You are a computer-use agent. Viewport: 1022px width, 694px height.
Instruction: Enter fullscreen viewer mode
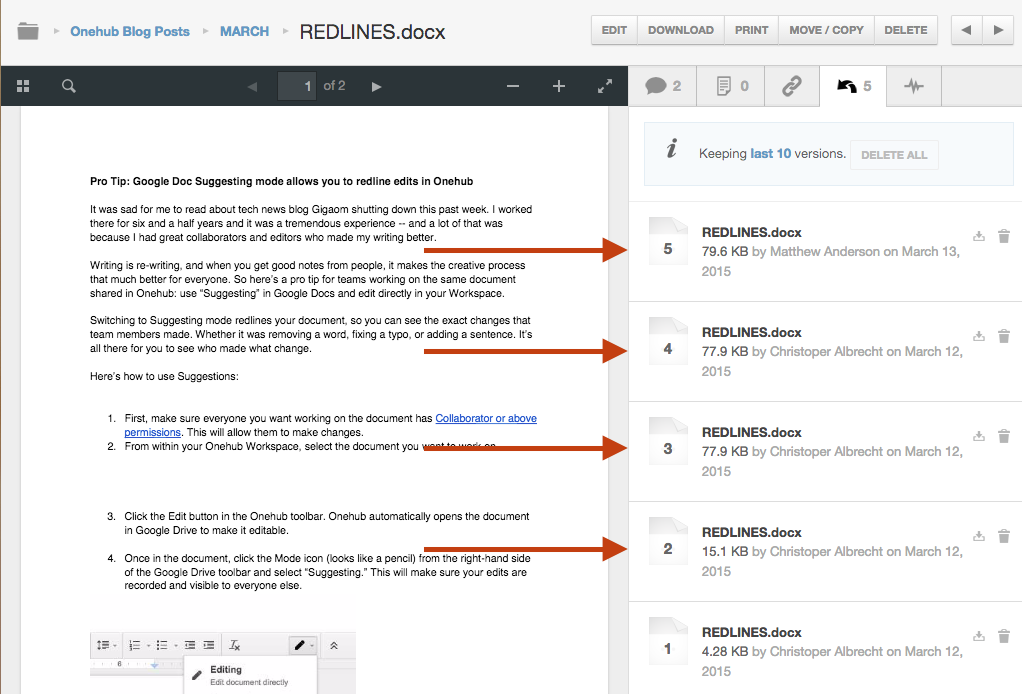605,86
